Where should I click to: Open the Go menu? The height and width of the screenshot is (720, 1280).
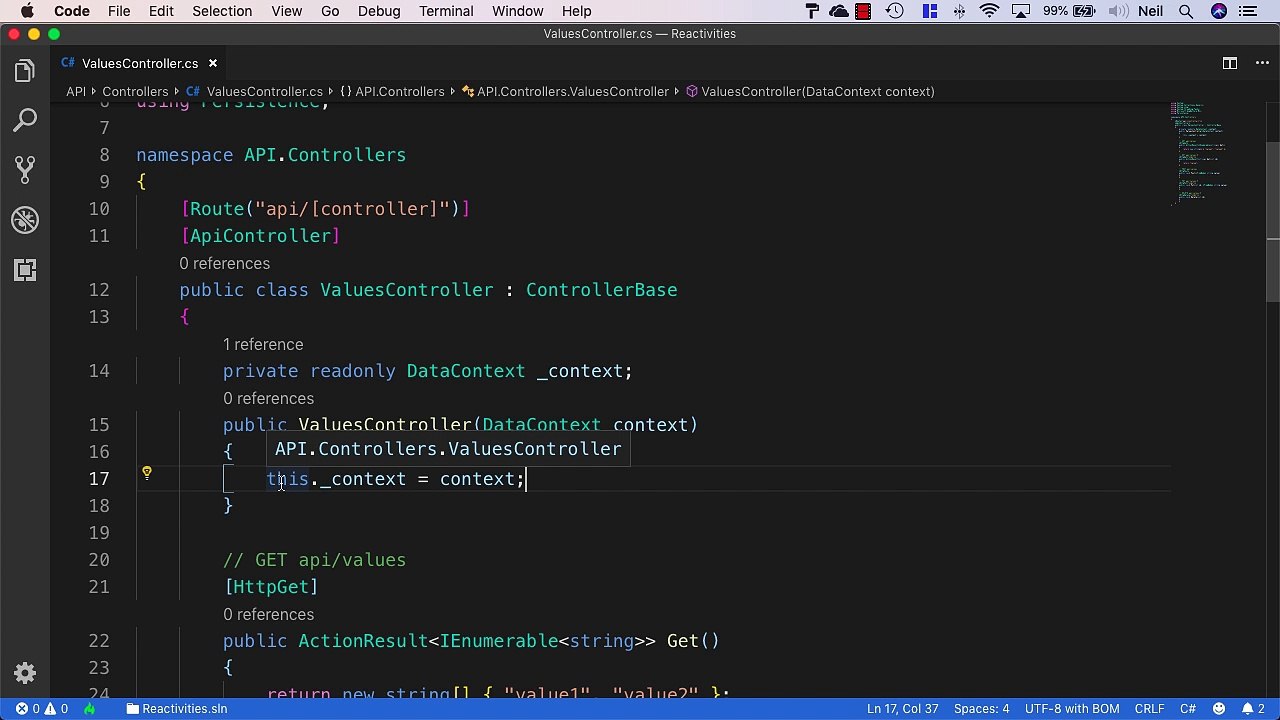coord(330,11)
